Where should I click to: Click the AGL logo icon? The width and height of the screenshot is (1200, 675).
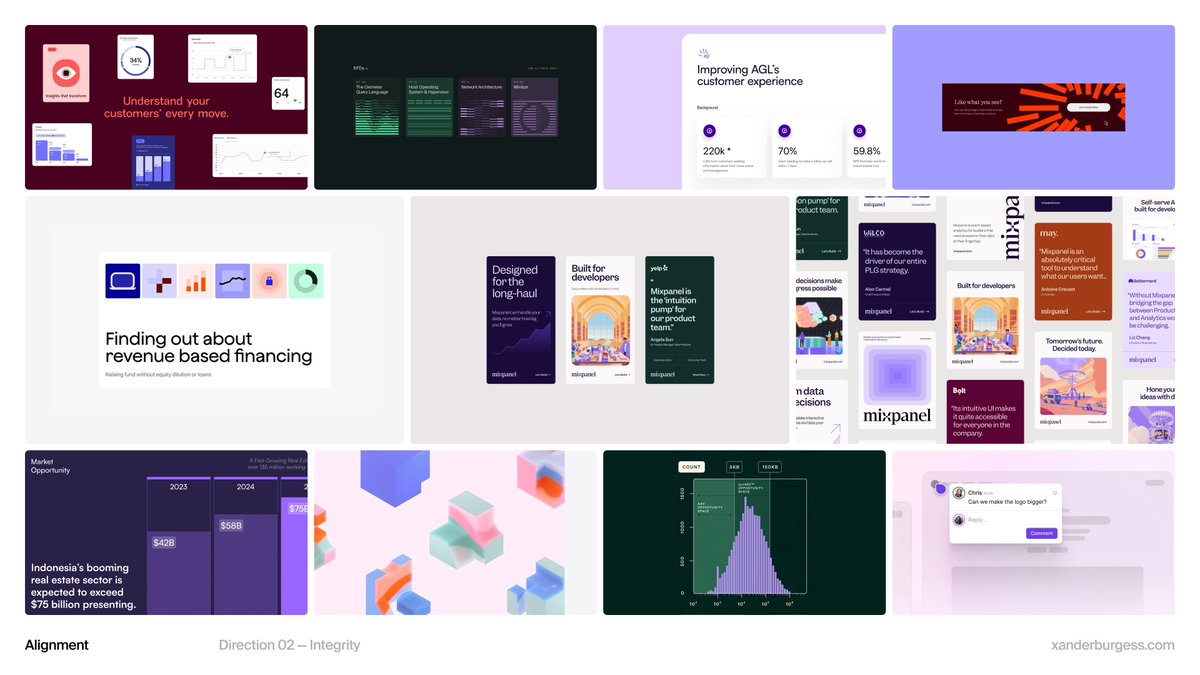coord(703,53)
